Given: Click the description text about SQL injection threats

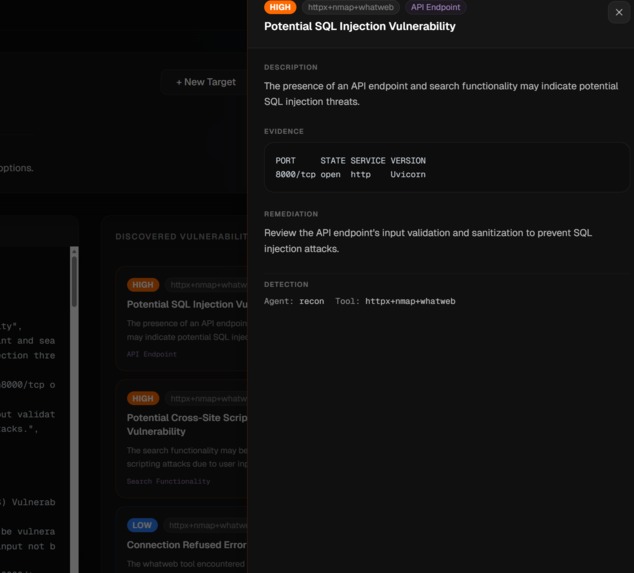Looking at the screenshot, I should [441, 94].
